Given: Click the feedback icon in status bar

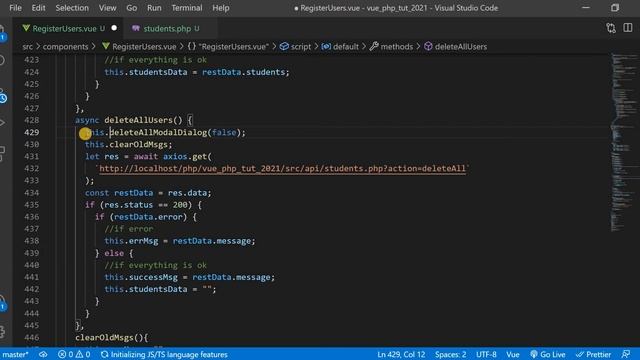Looking at the screenshot, I should pos(626,354).
